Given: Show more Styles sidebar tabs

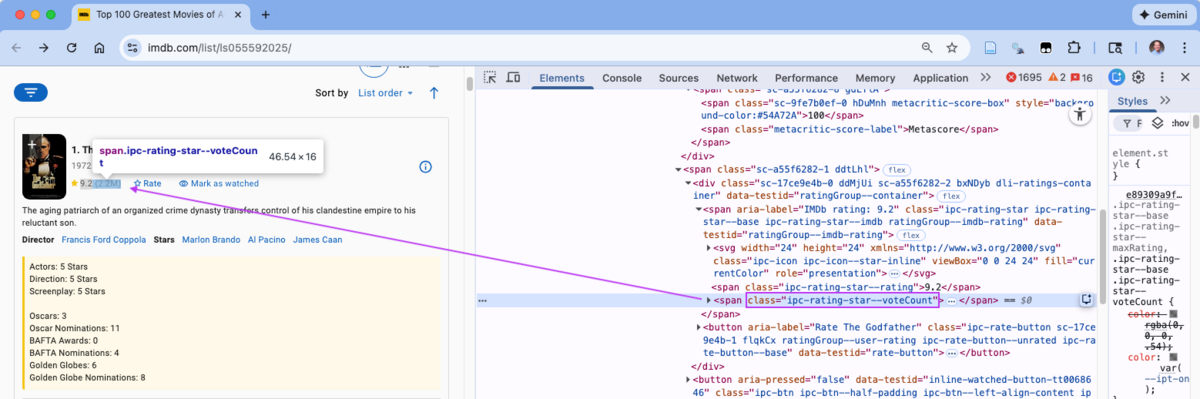Looking at the screenshot, I should 1165,101.
